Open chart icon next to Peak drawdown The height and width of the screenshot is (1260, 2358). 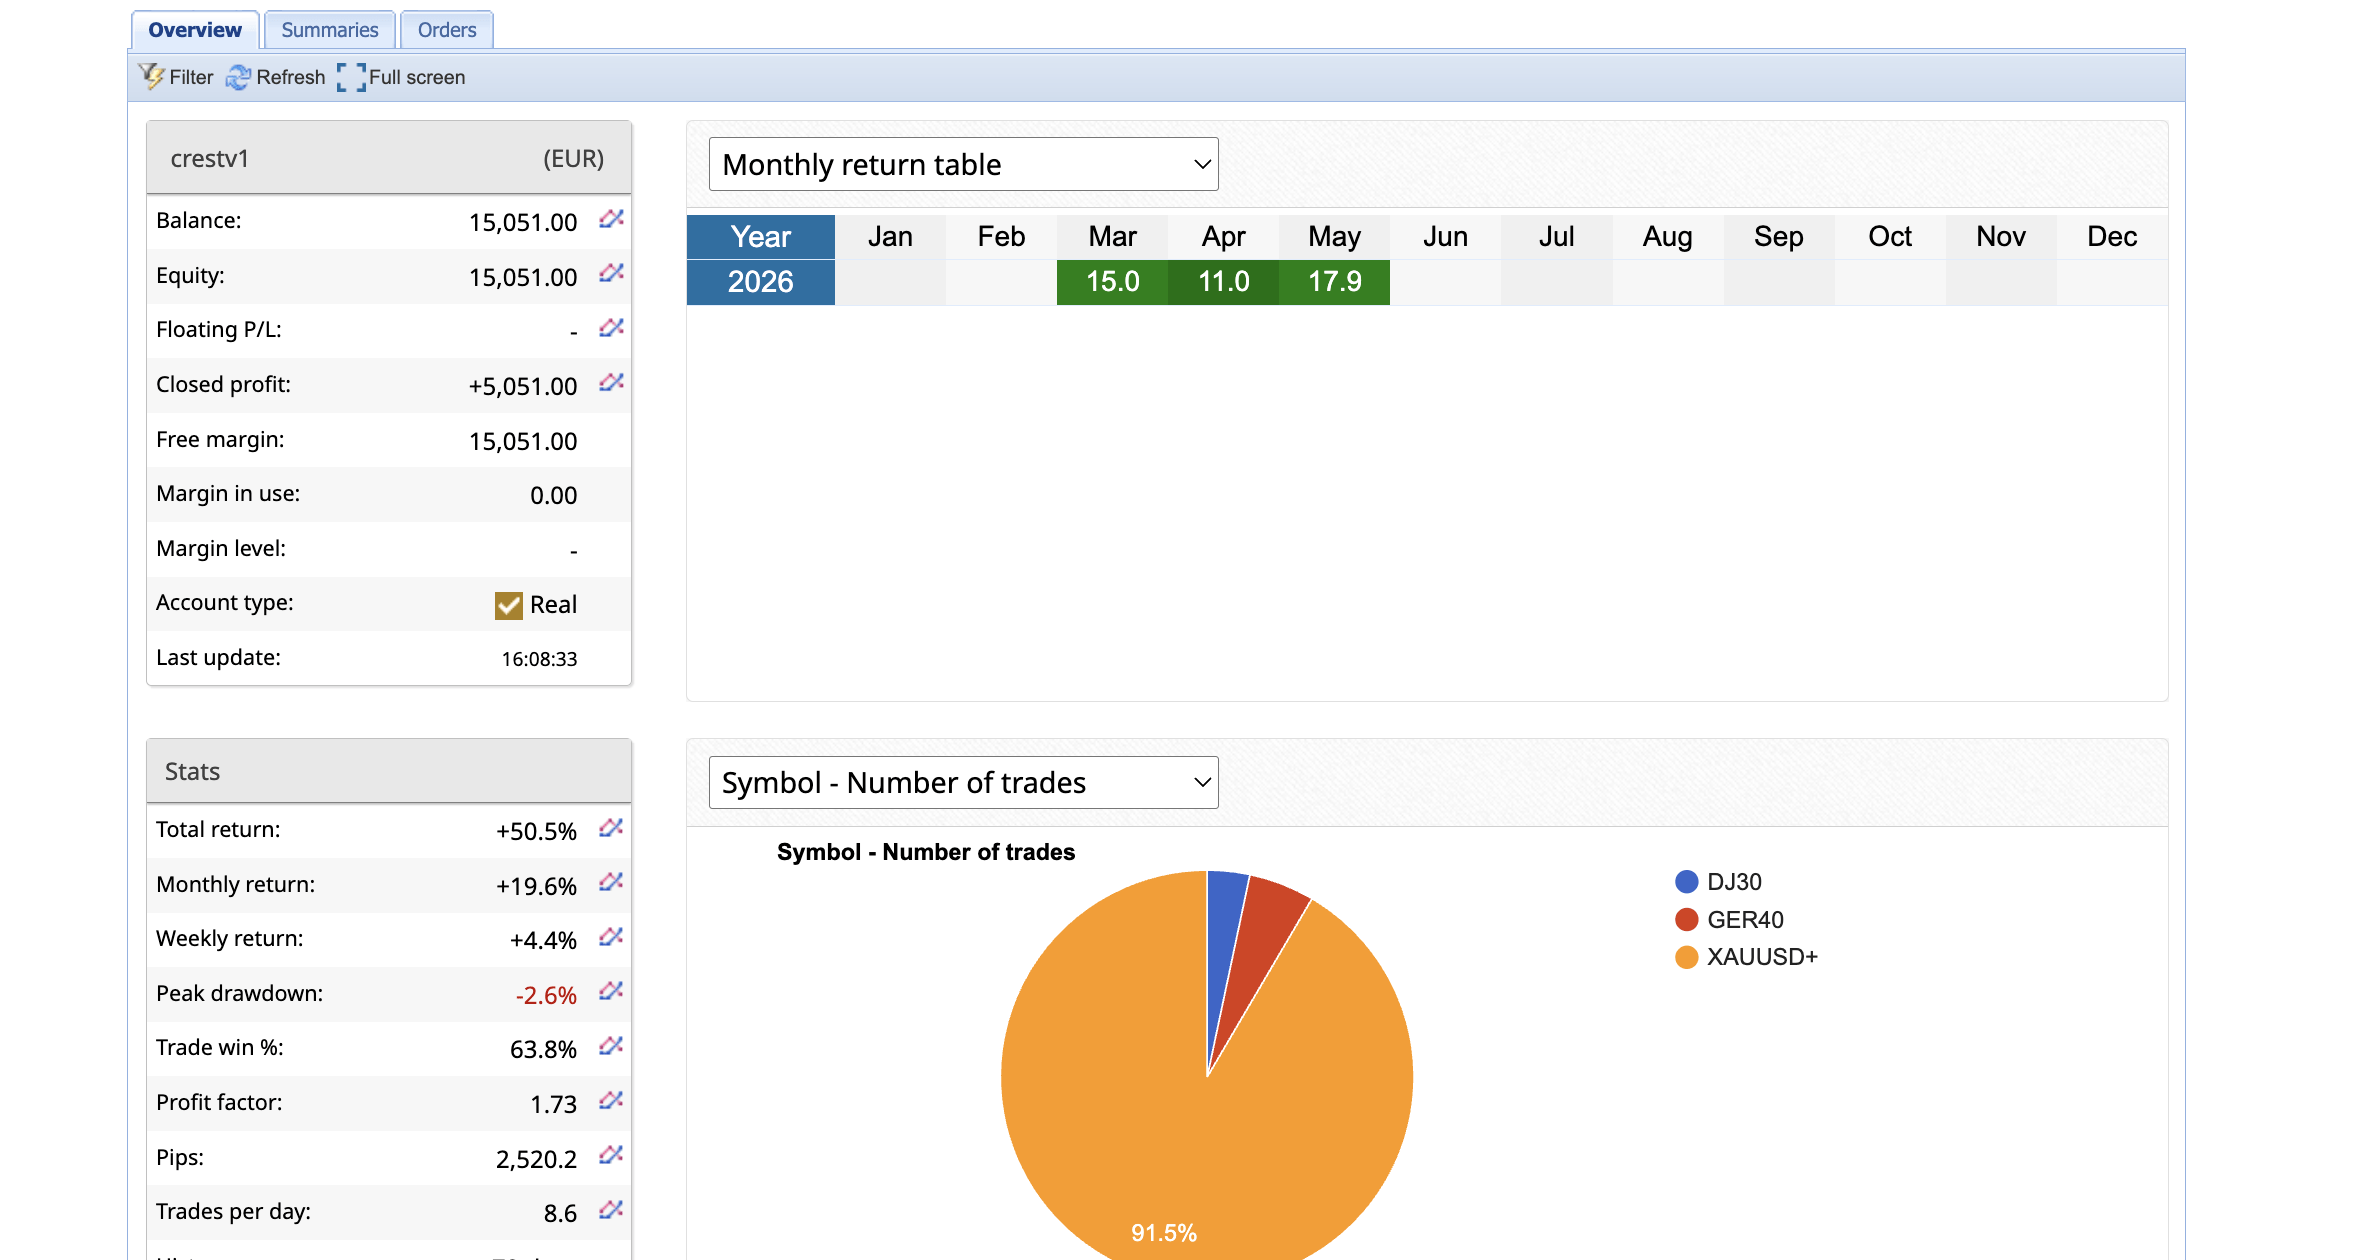point(611,991)
